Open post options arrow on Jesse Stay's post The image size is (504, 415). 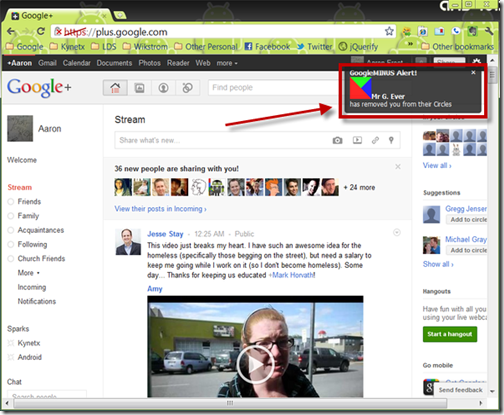(x=397, y=232)
